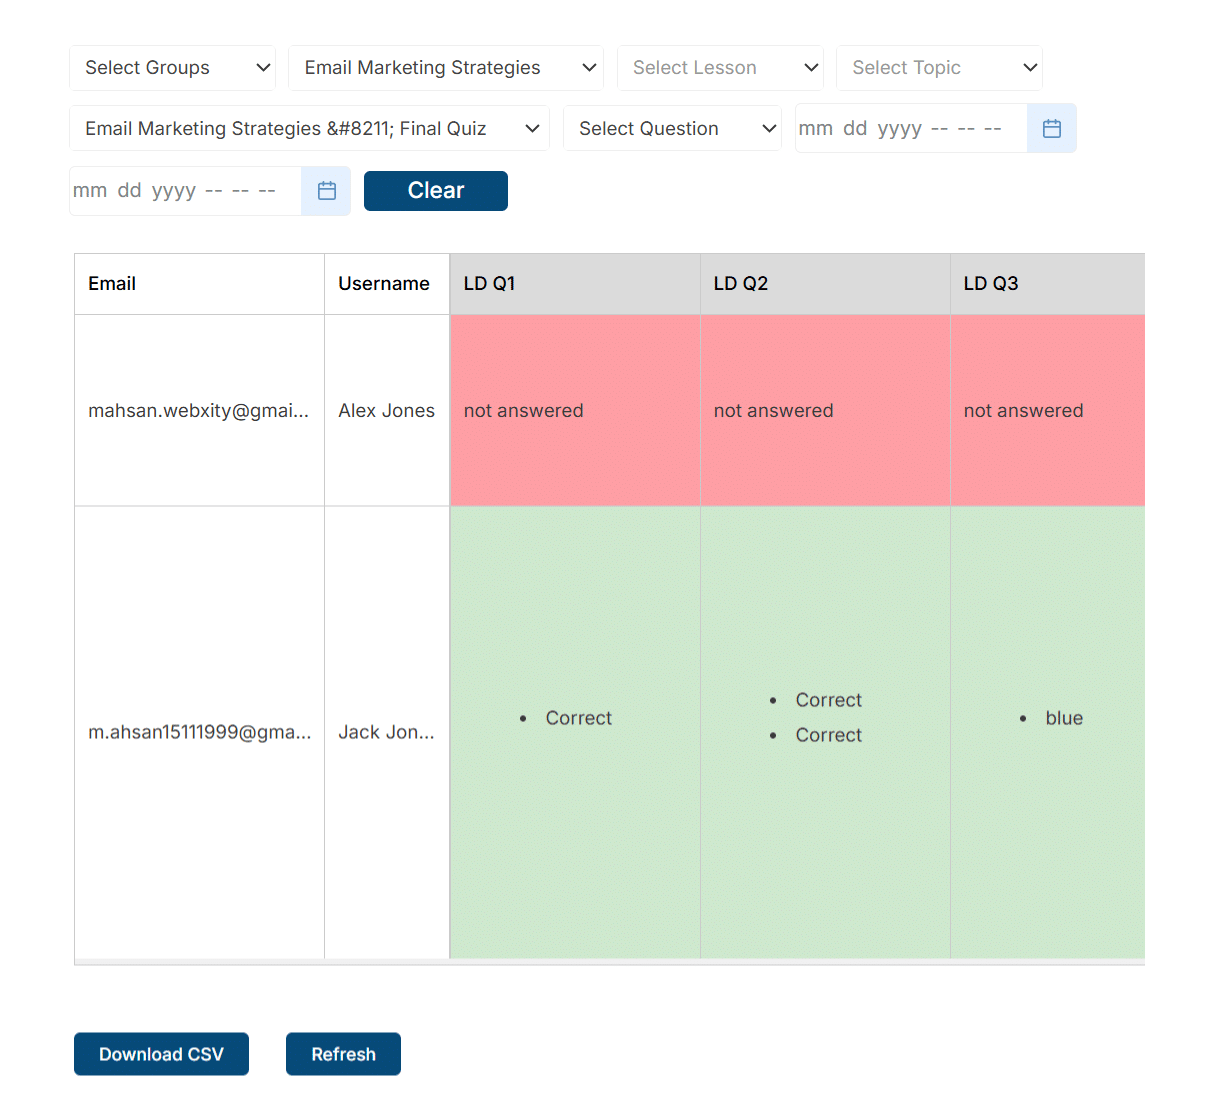
Task: Clear all applied filters
Action: point(436,191)
